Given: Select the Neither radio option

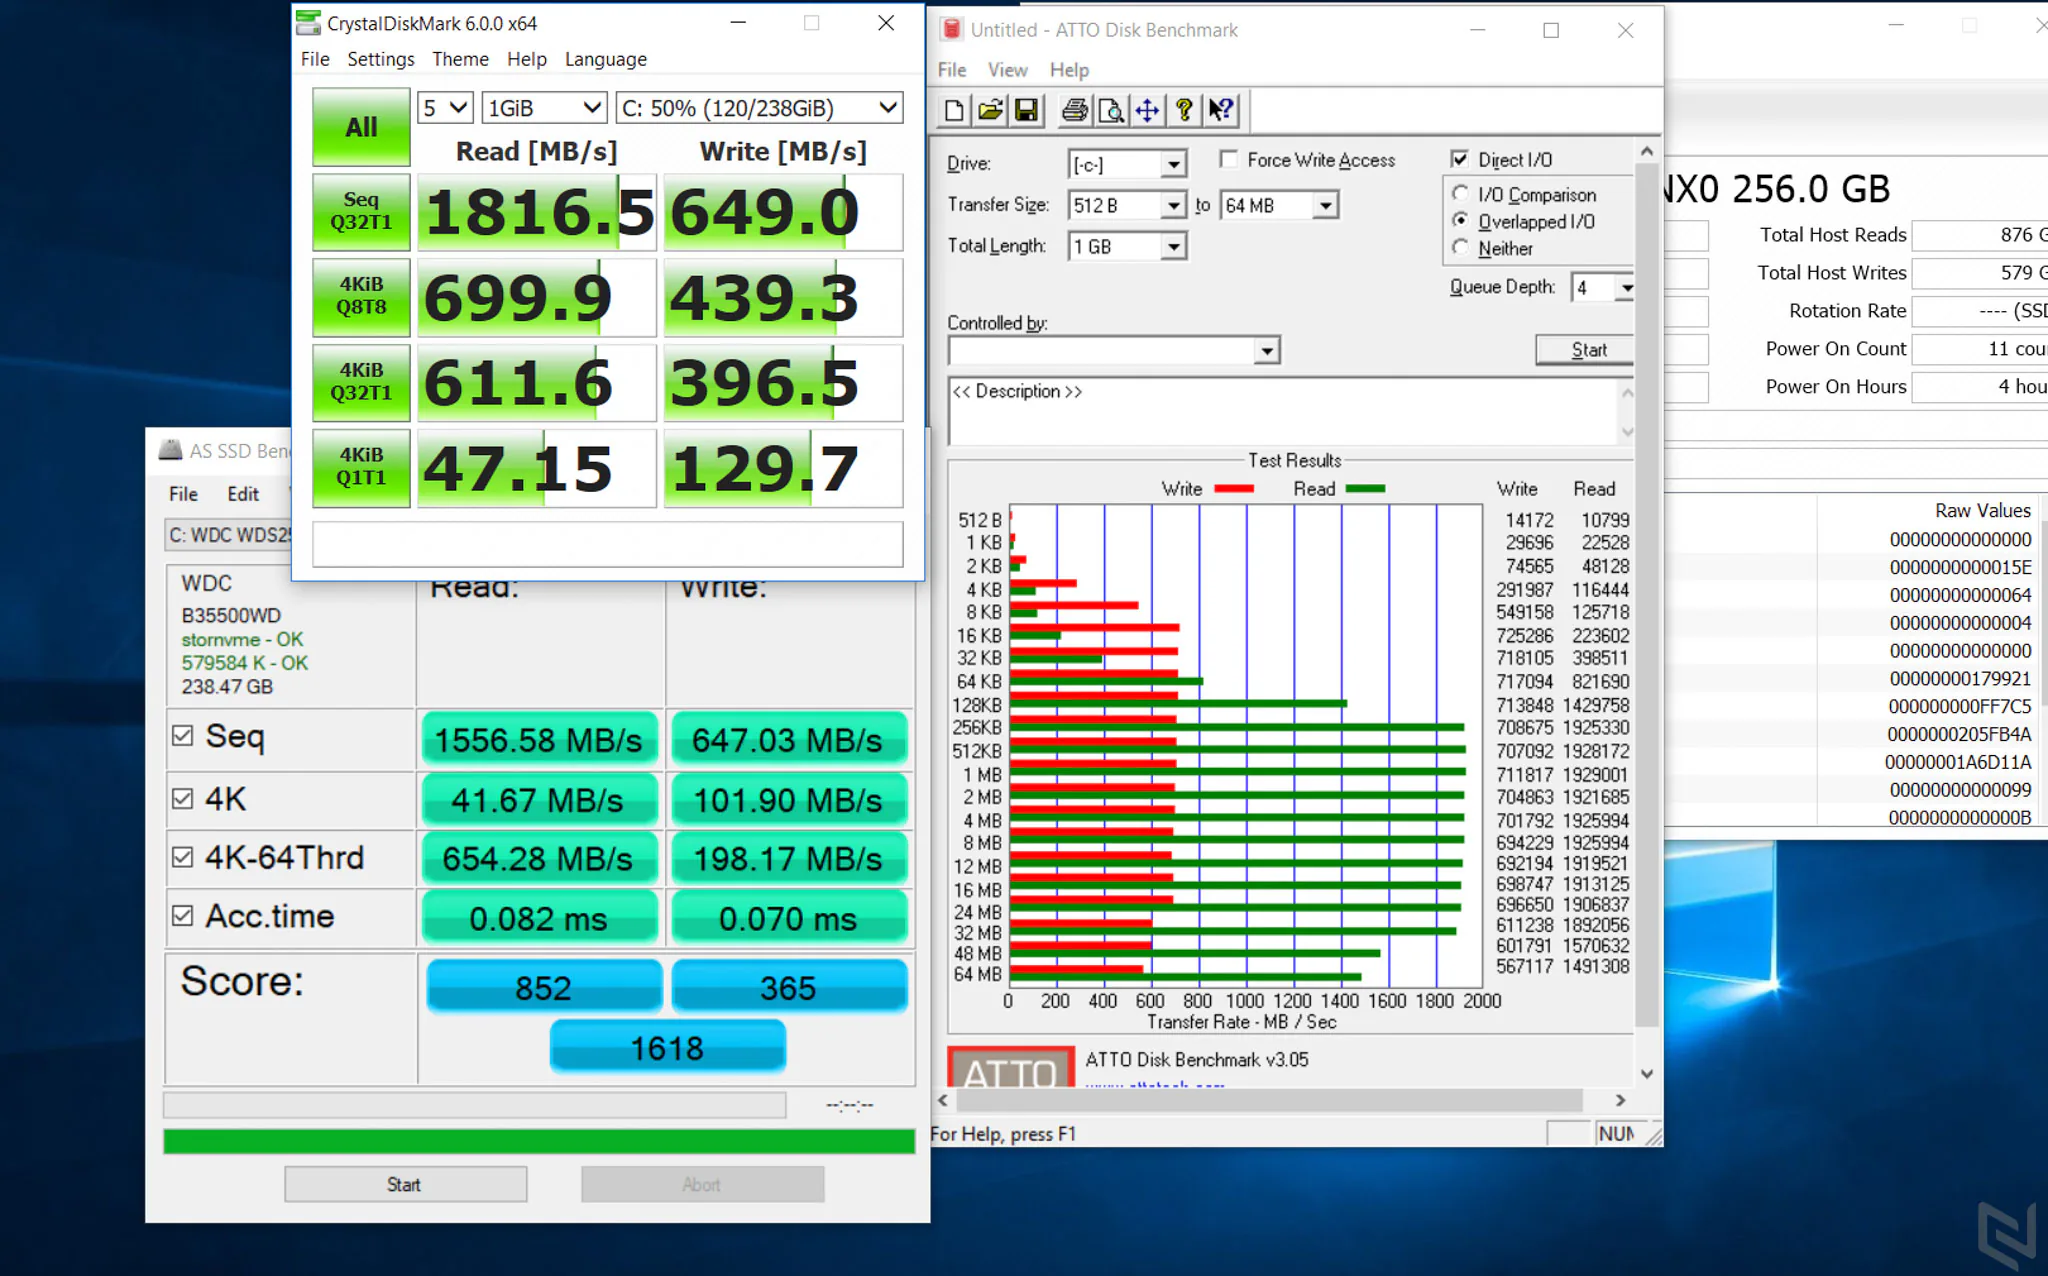Looking at the screenshot, I should (x=1461, y=247).
